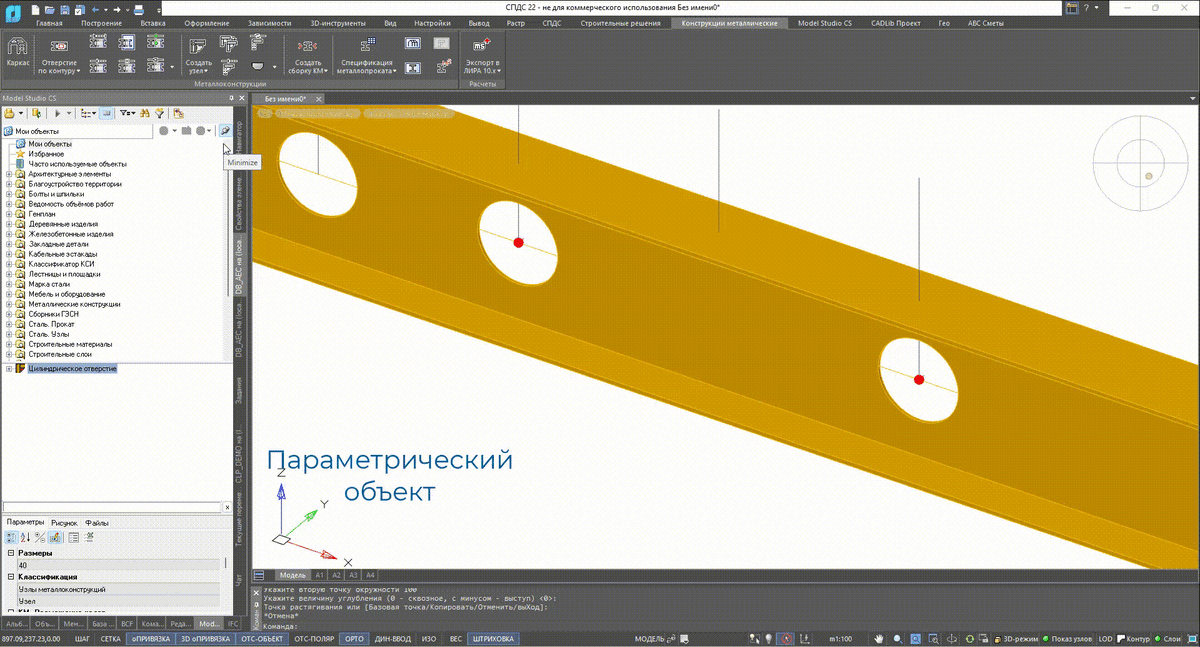
Task: Click the command line close X icon
Action: click(x=258, y=591)
